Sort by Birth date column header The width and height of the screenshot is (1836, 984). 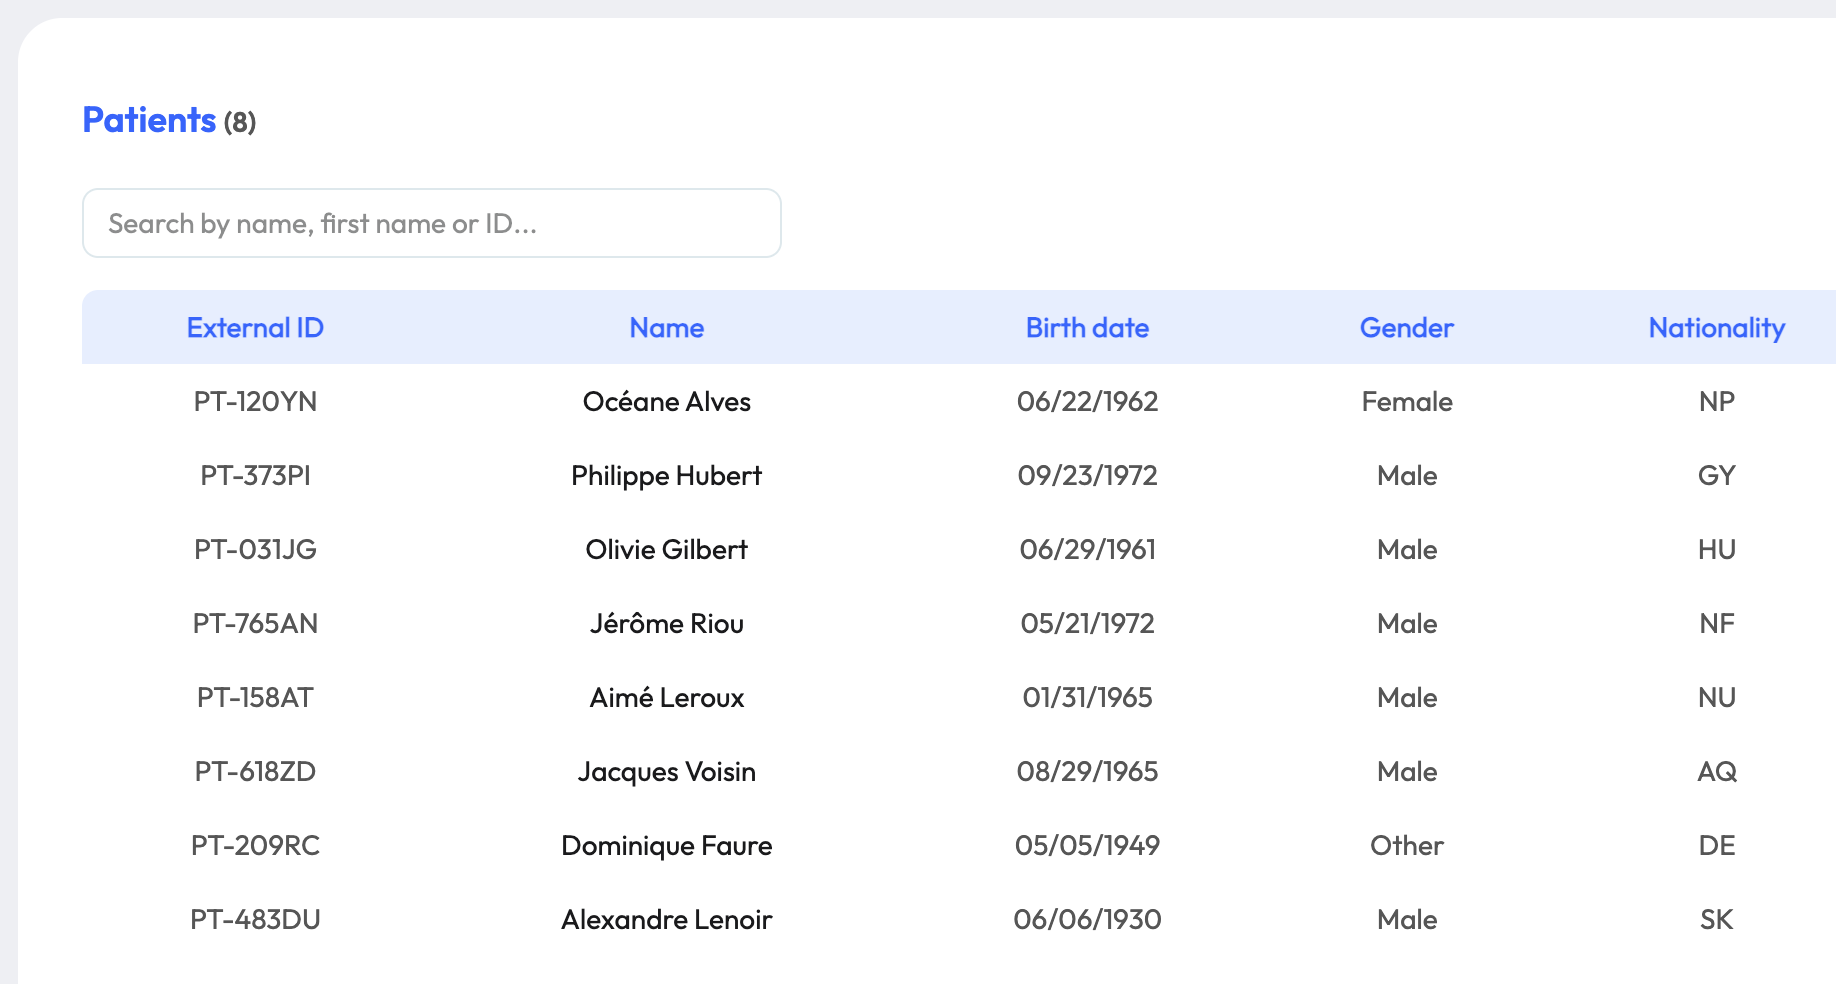[x=1087, y=328]
